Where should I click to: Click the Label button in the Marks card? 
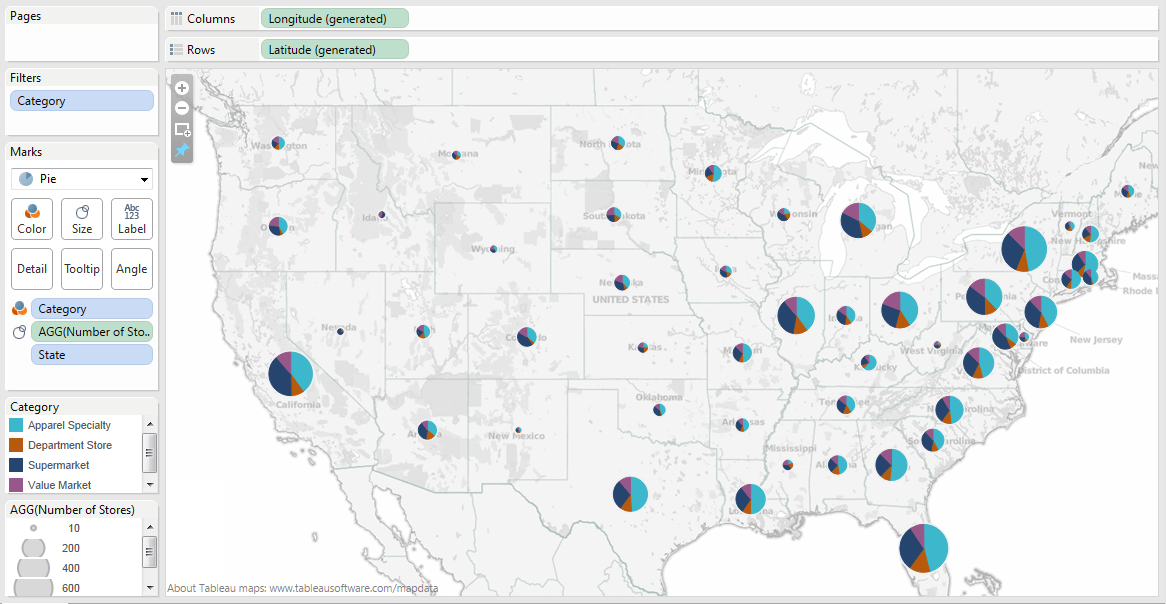[131, 219]
